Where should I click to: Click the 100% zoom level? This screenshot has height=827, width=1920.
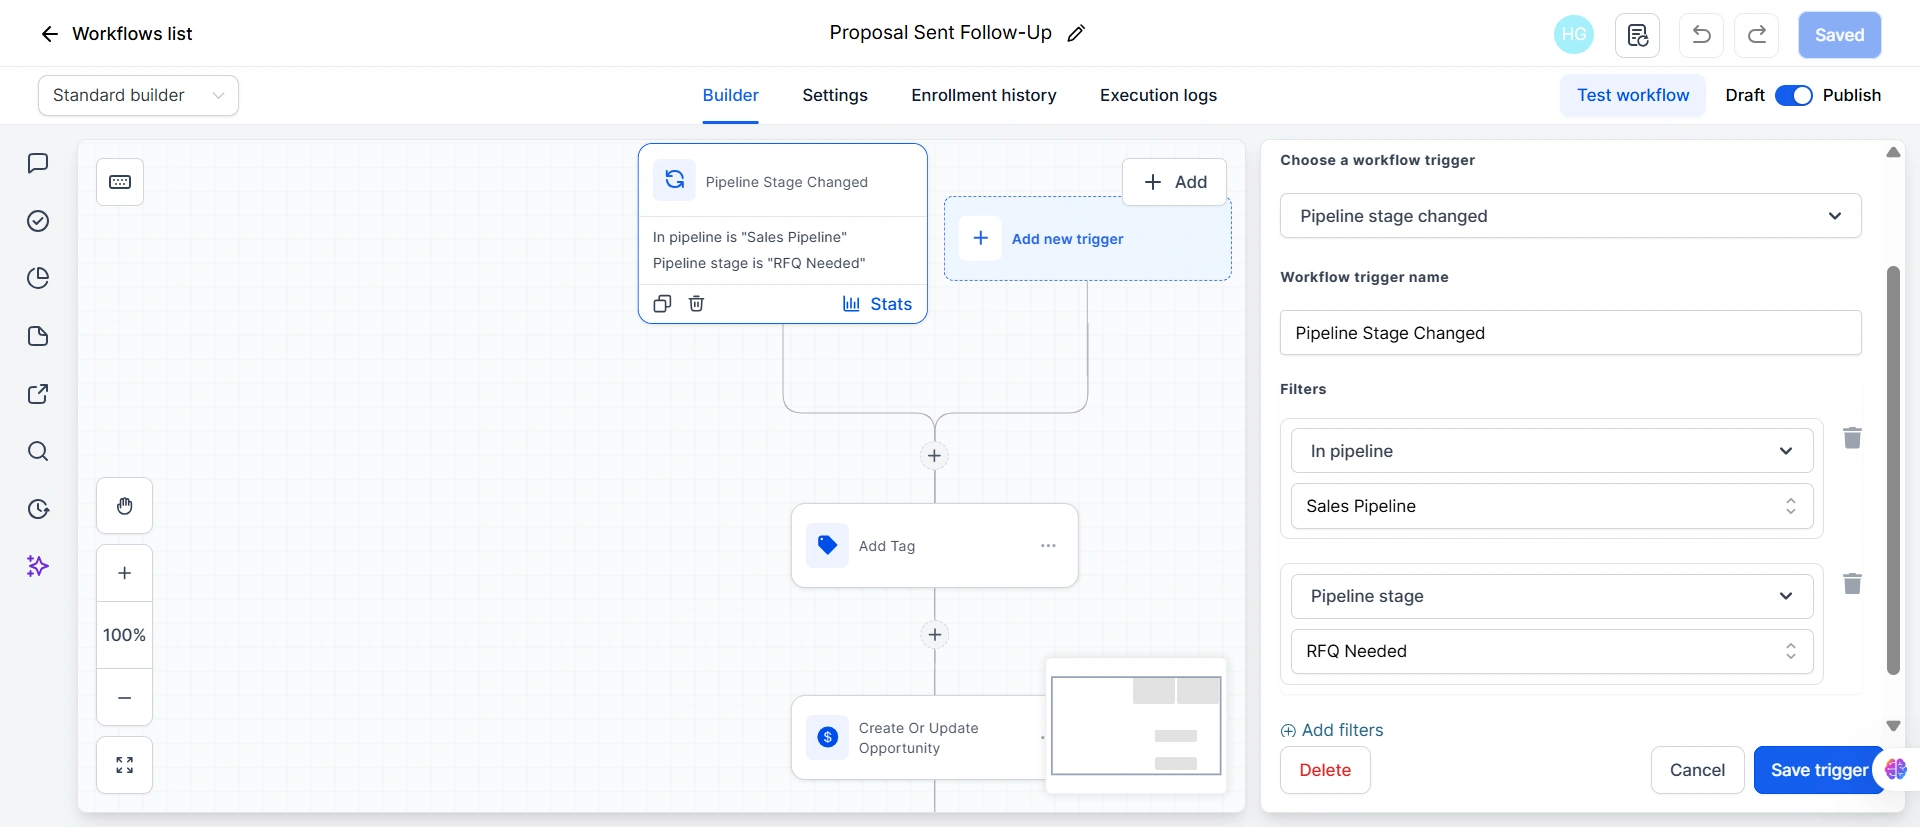pyautogui.click(x=124, y=635)
